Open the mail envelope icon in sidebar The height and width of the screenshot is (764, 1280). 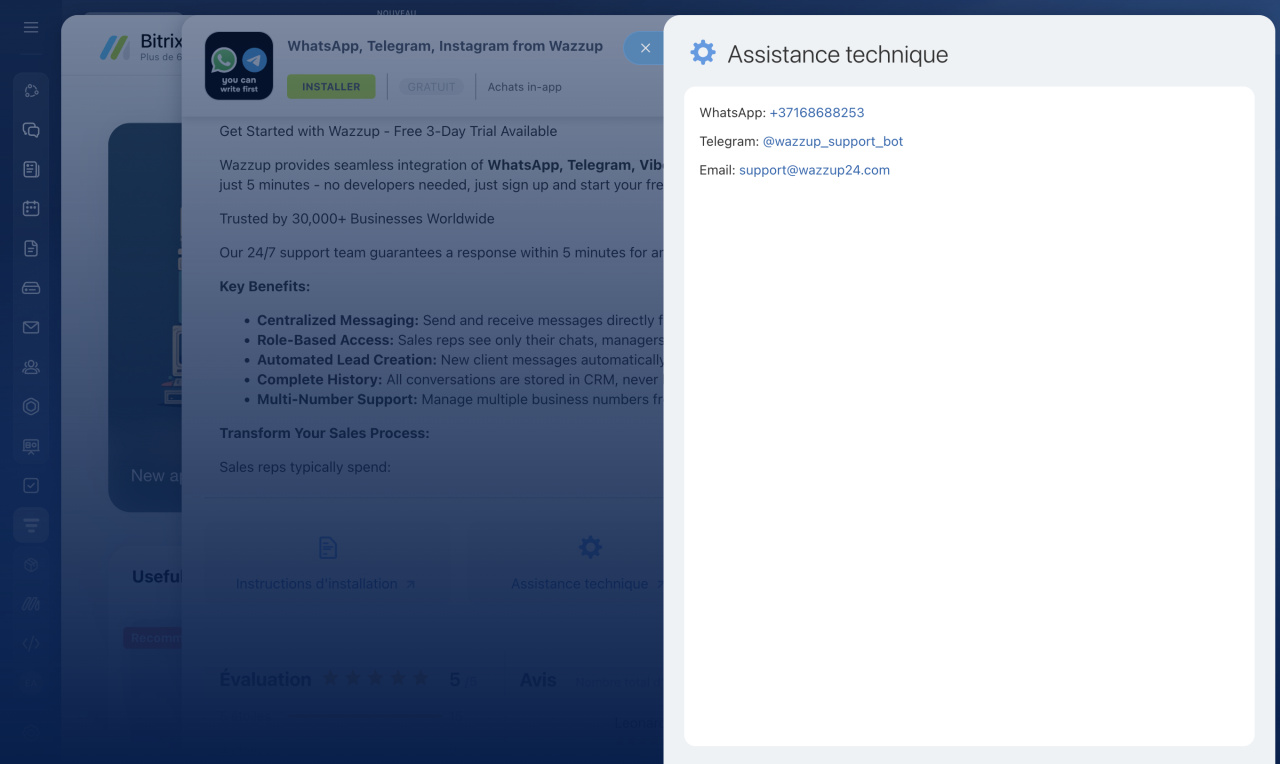(31, 327)
